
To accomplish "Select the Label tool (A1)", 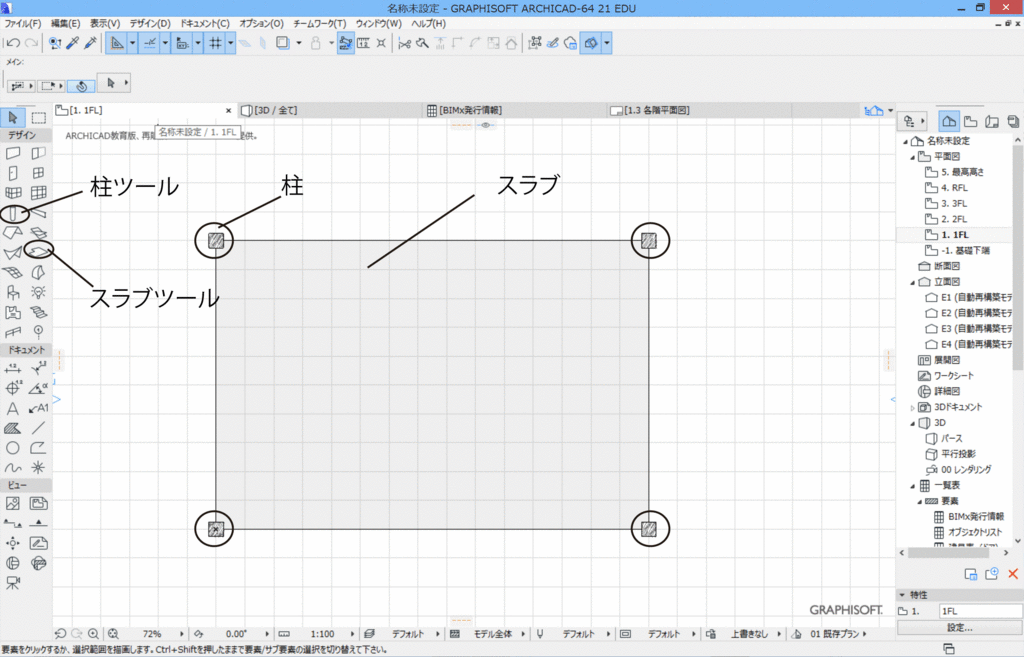I will coord(39,409).
